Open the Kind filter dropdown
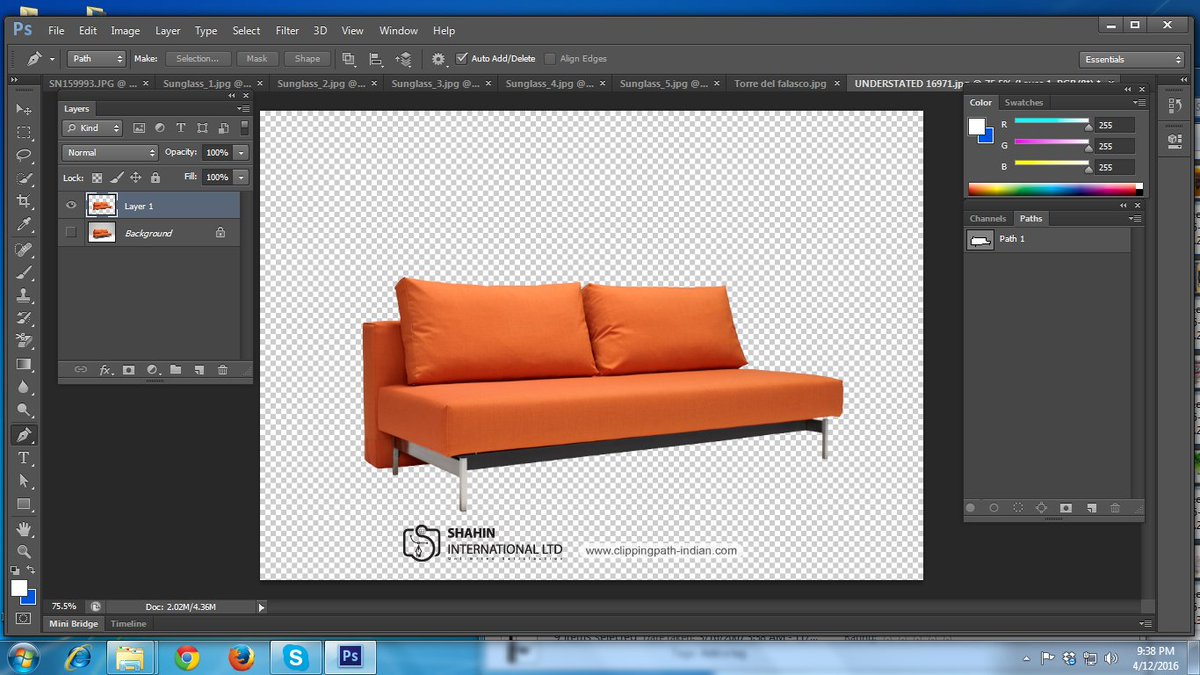This screenshot has width=1200, height=675. tap(92, 128)
